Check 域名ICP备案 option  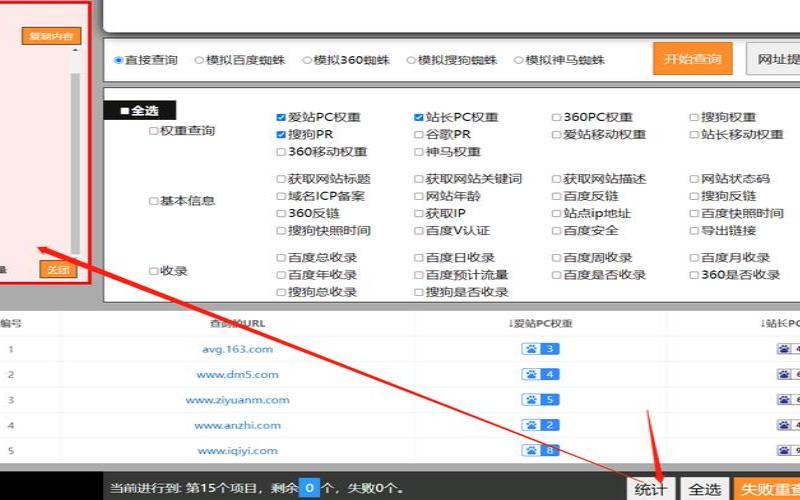click(281, 196)
